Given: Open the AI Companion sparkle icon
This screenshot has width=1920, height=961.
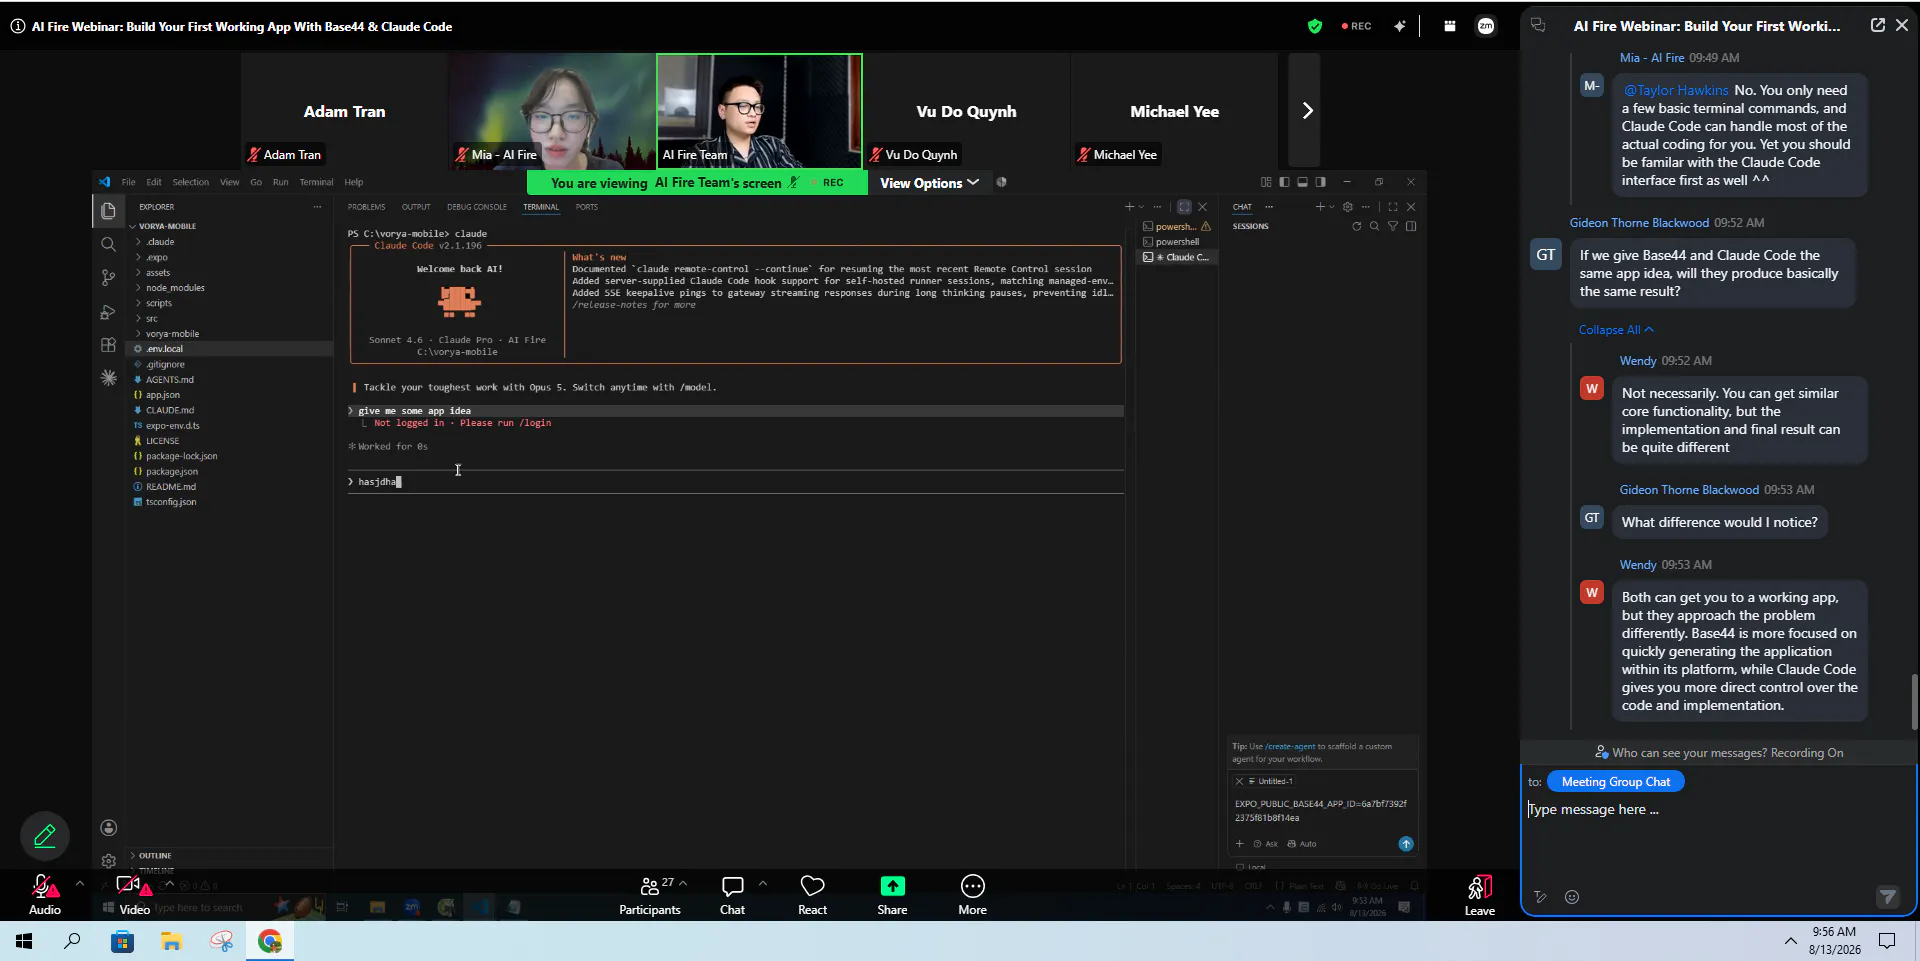Looking at the screenshot, I should 1399,26.
